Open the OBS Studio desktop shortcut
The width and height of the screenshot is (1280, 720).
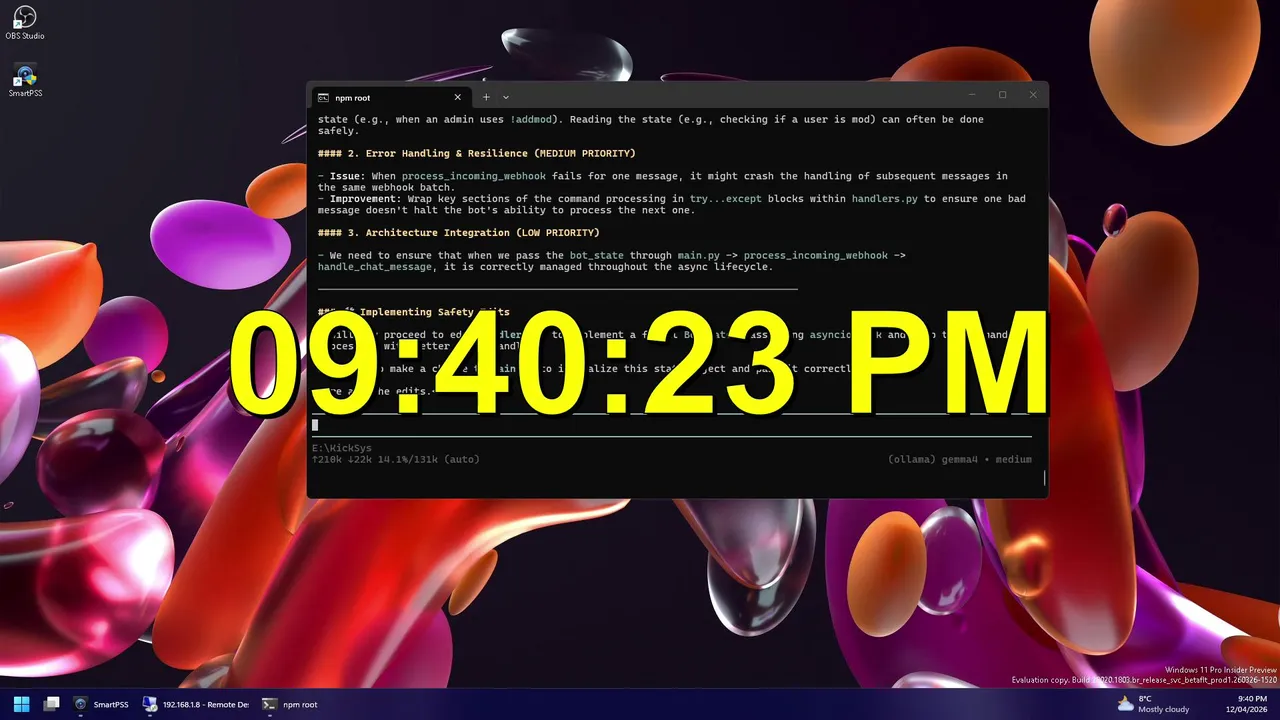(25, 23)
